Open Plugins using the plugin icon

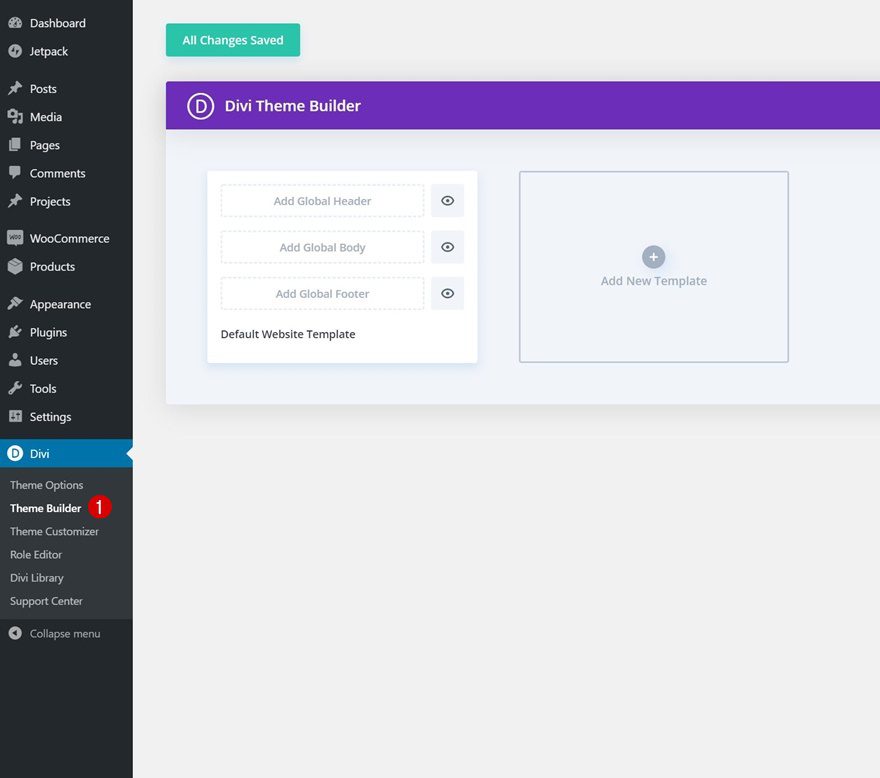click(18, 331)
